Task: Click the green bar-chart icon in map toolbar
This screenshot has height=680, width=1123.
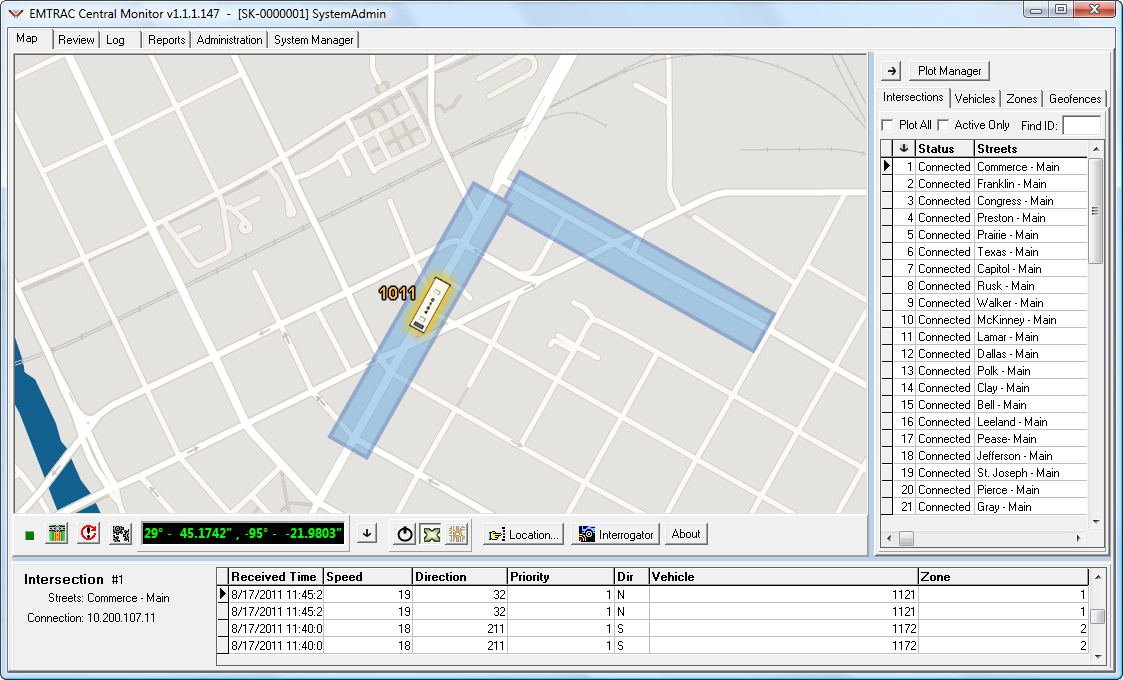Action: (58, 534)
